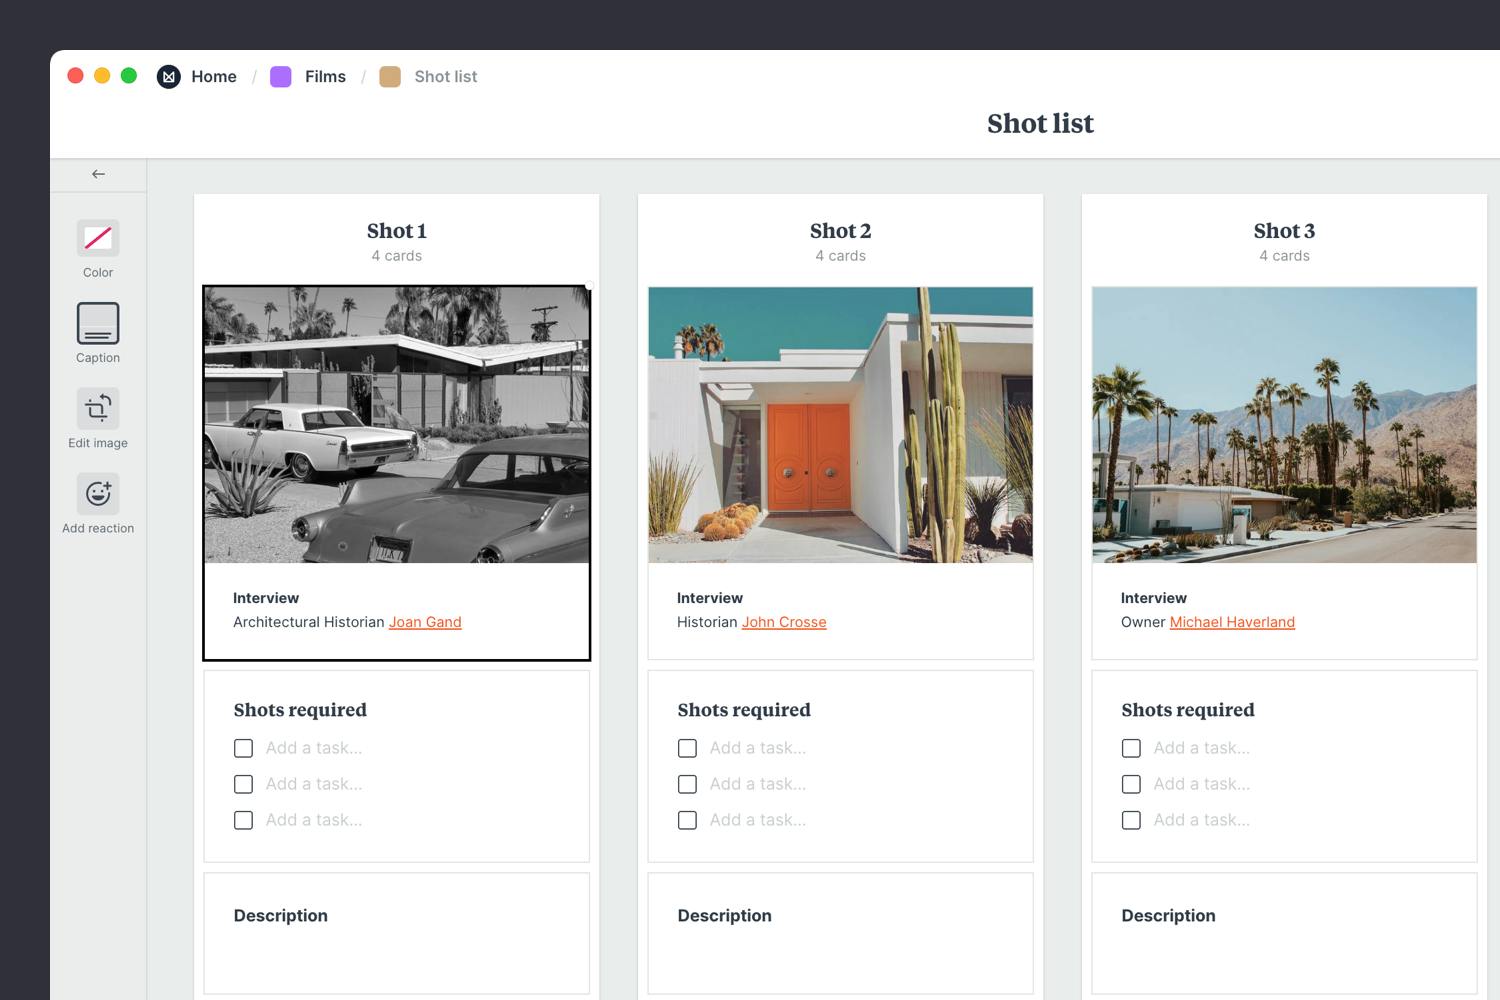
Task: Check the second task checkbox under Shot 2
Action: point(687,784)
